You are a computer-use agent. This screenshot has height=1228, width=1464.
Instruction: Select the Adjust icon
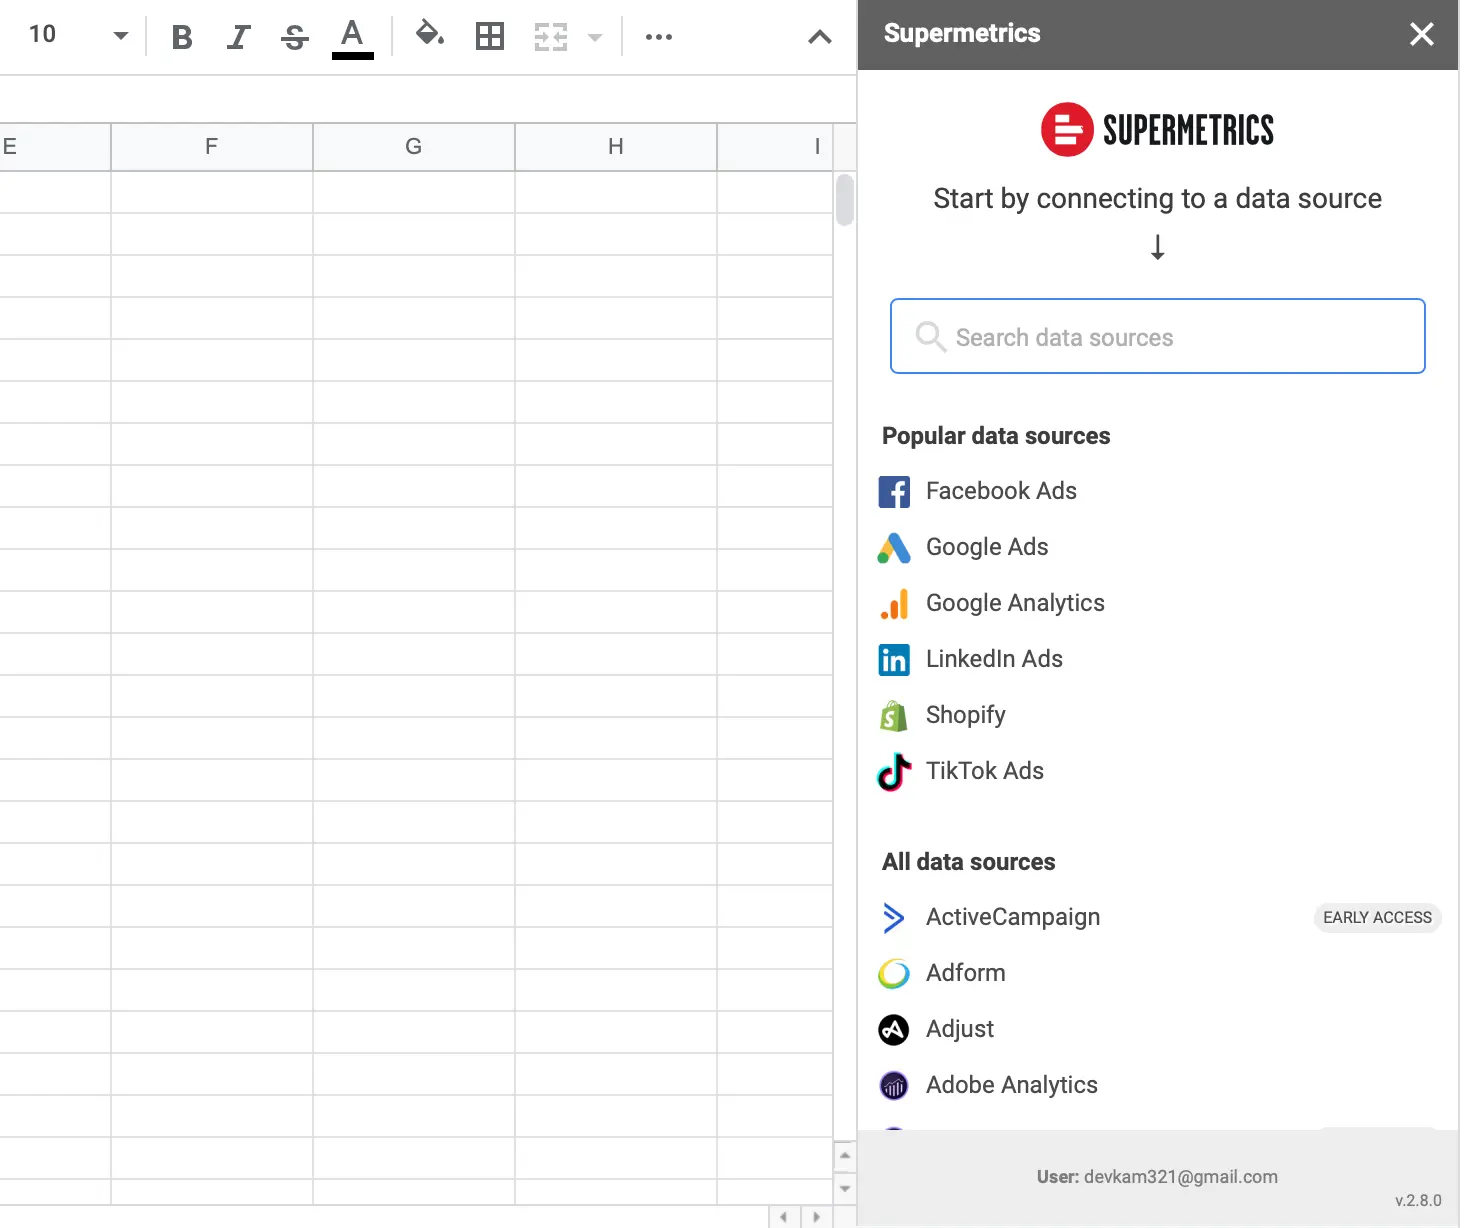(x=894, y=1029)
